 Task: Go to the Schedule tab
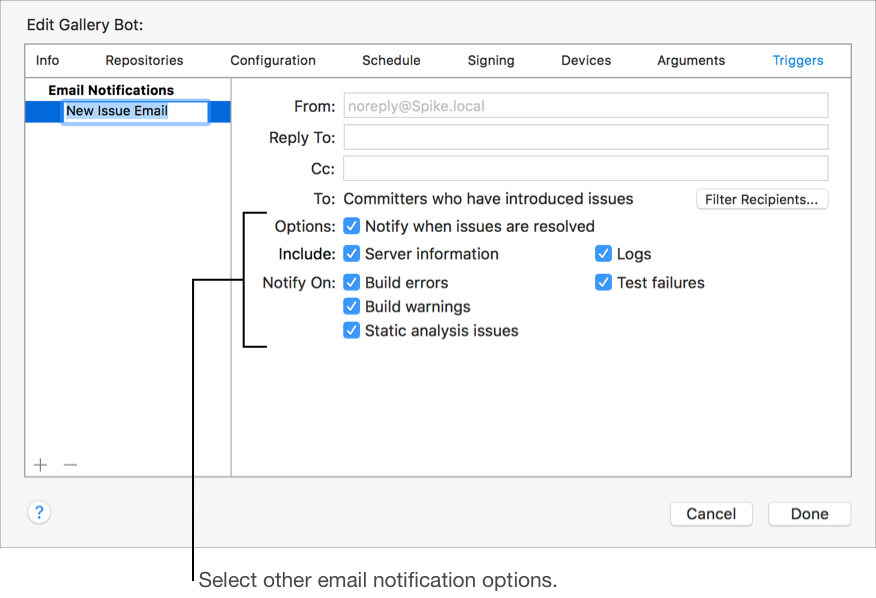[391, 61]
